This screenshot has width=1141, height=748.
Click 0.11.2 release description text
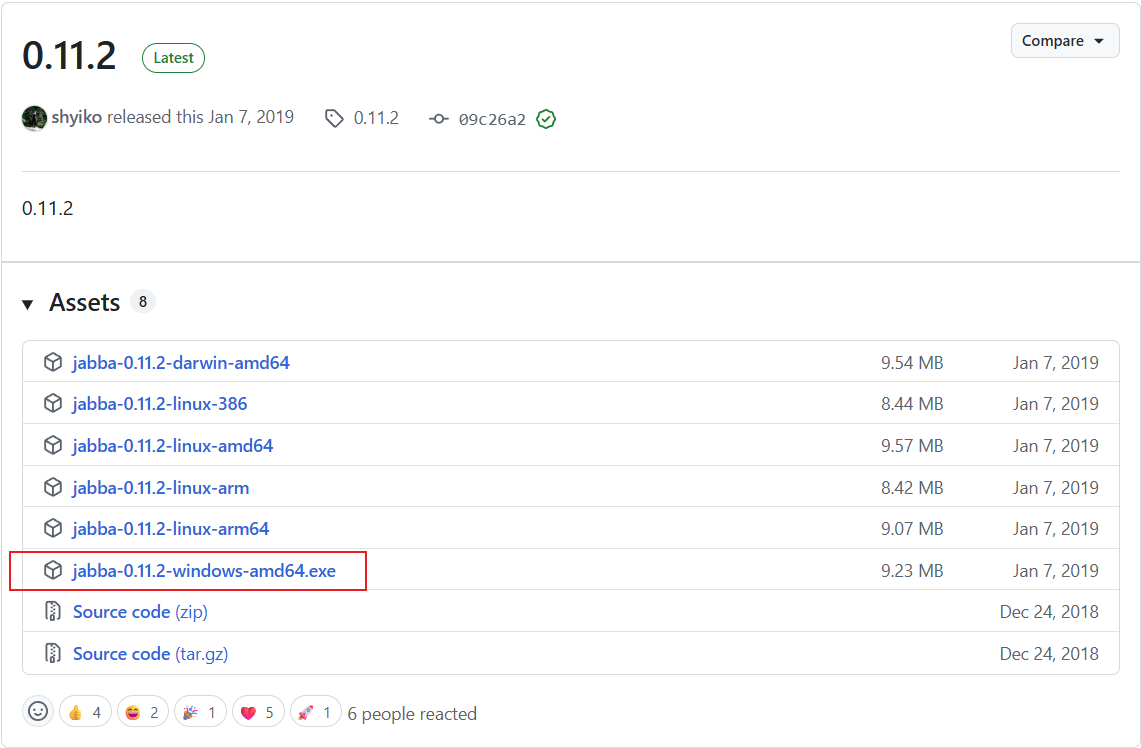pyautogui.click(x=47, y=209)
